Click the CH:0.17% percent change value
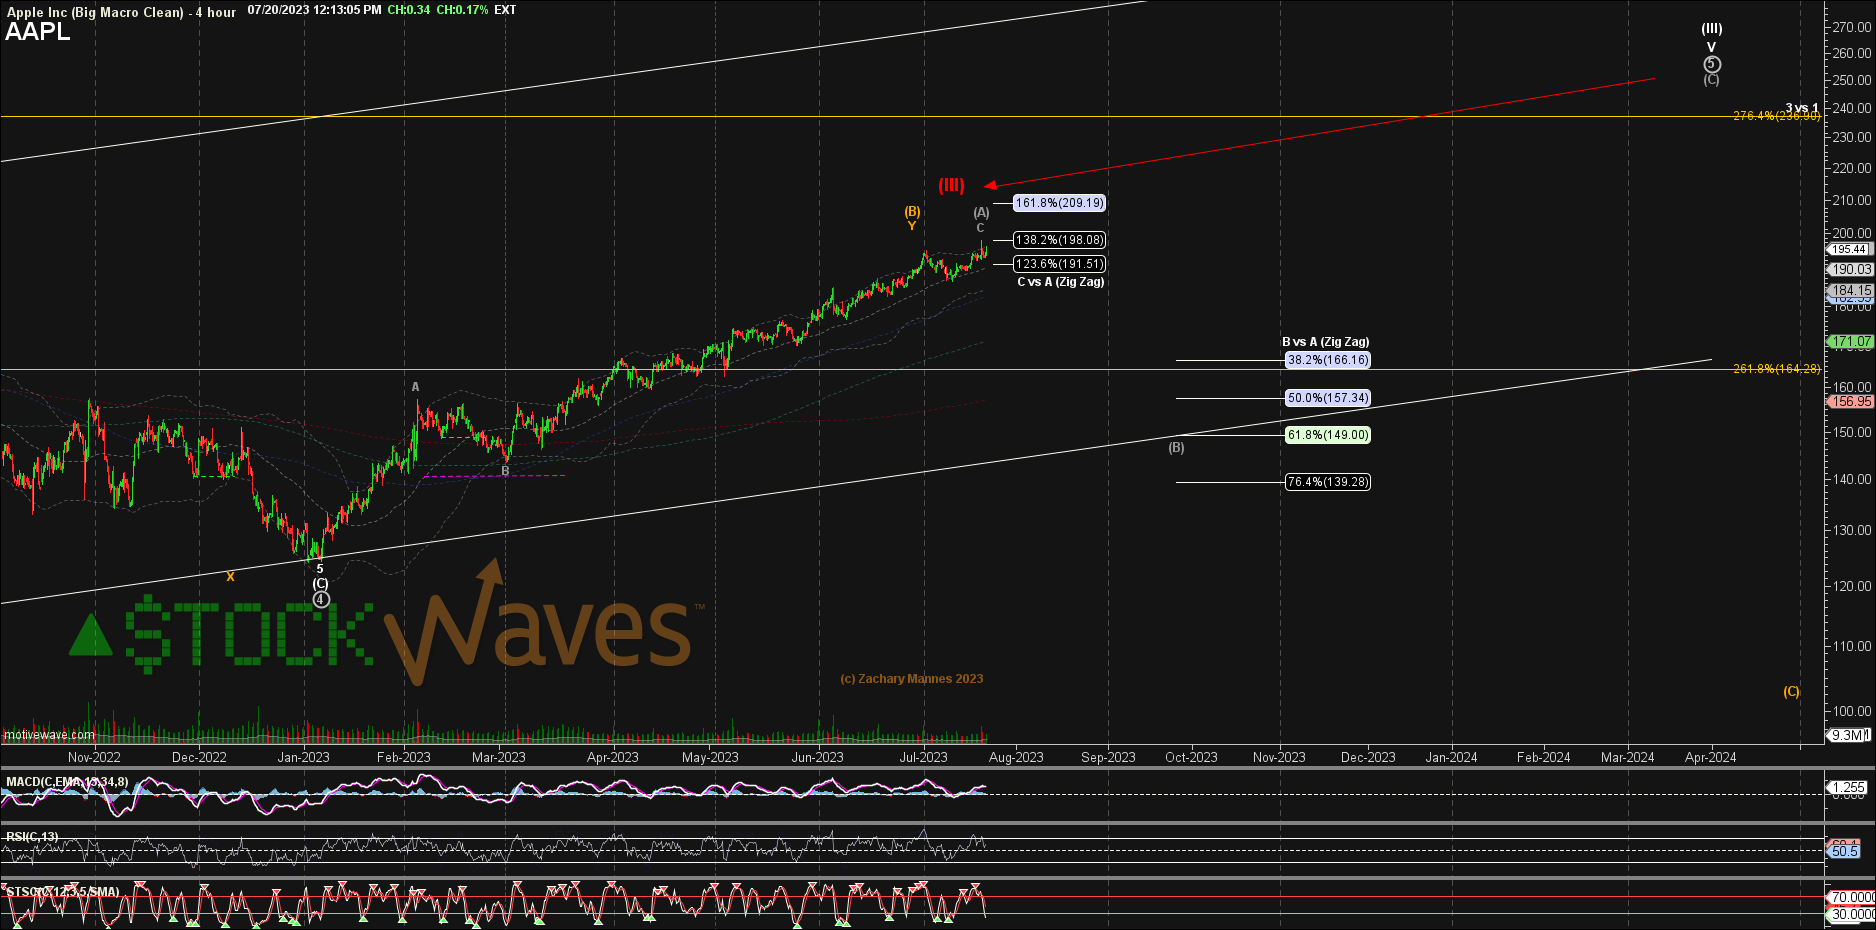This screenshot has height=930, width=1876. pyautogui.click(x=462, y=10)
